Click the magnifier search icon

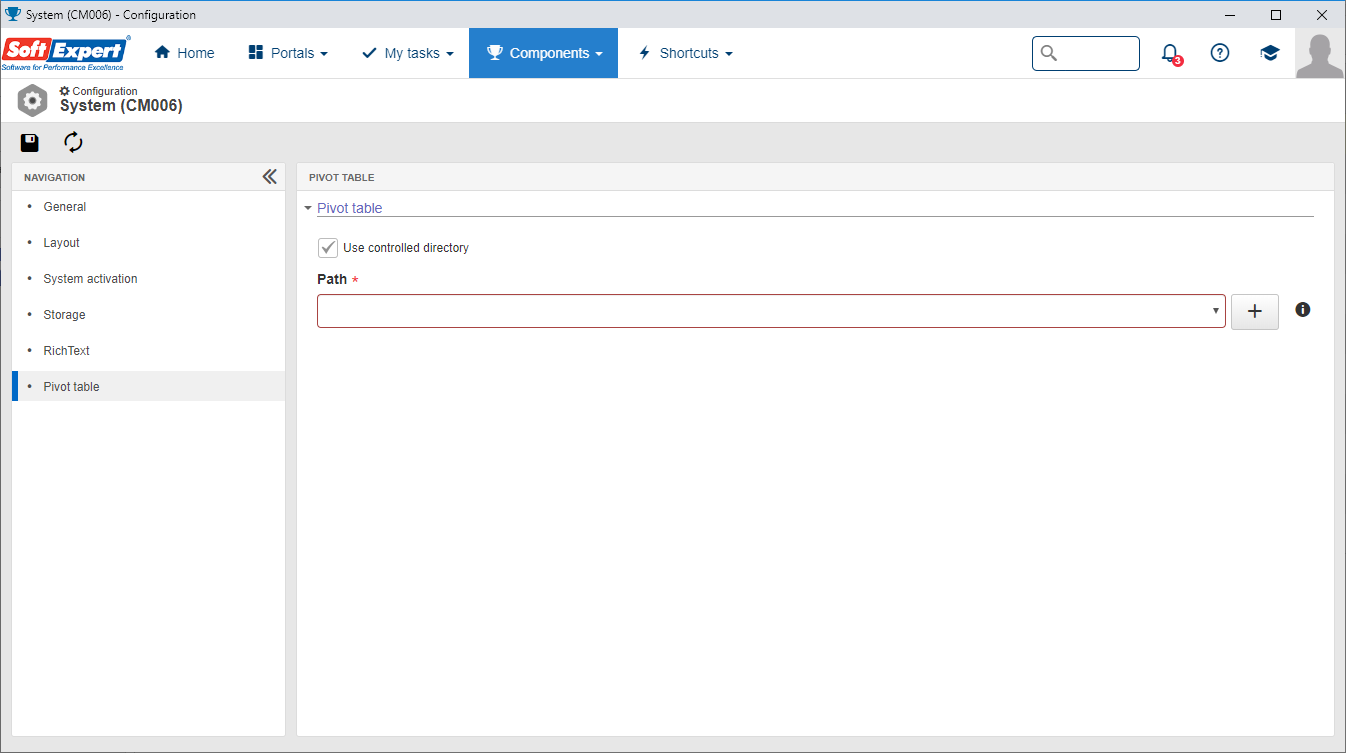coord(1048,53)
